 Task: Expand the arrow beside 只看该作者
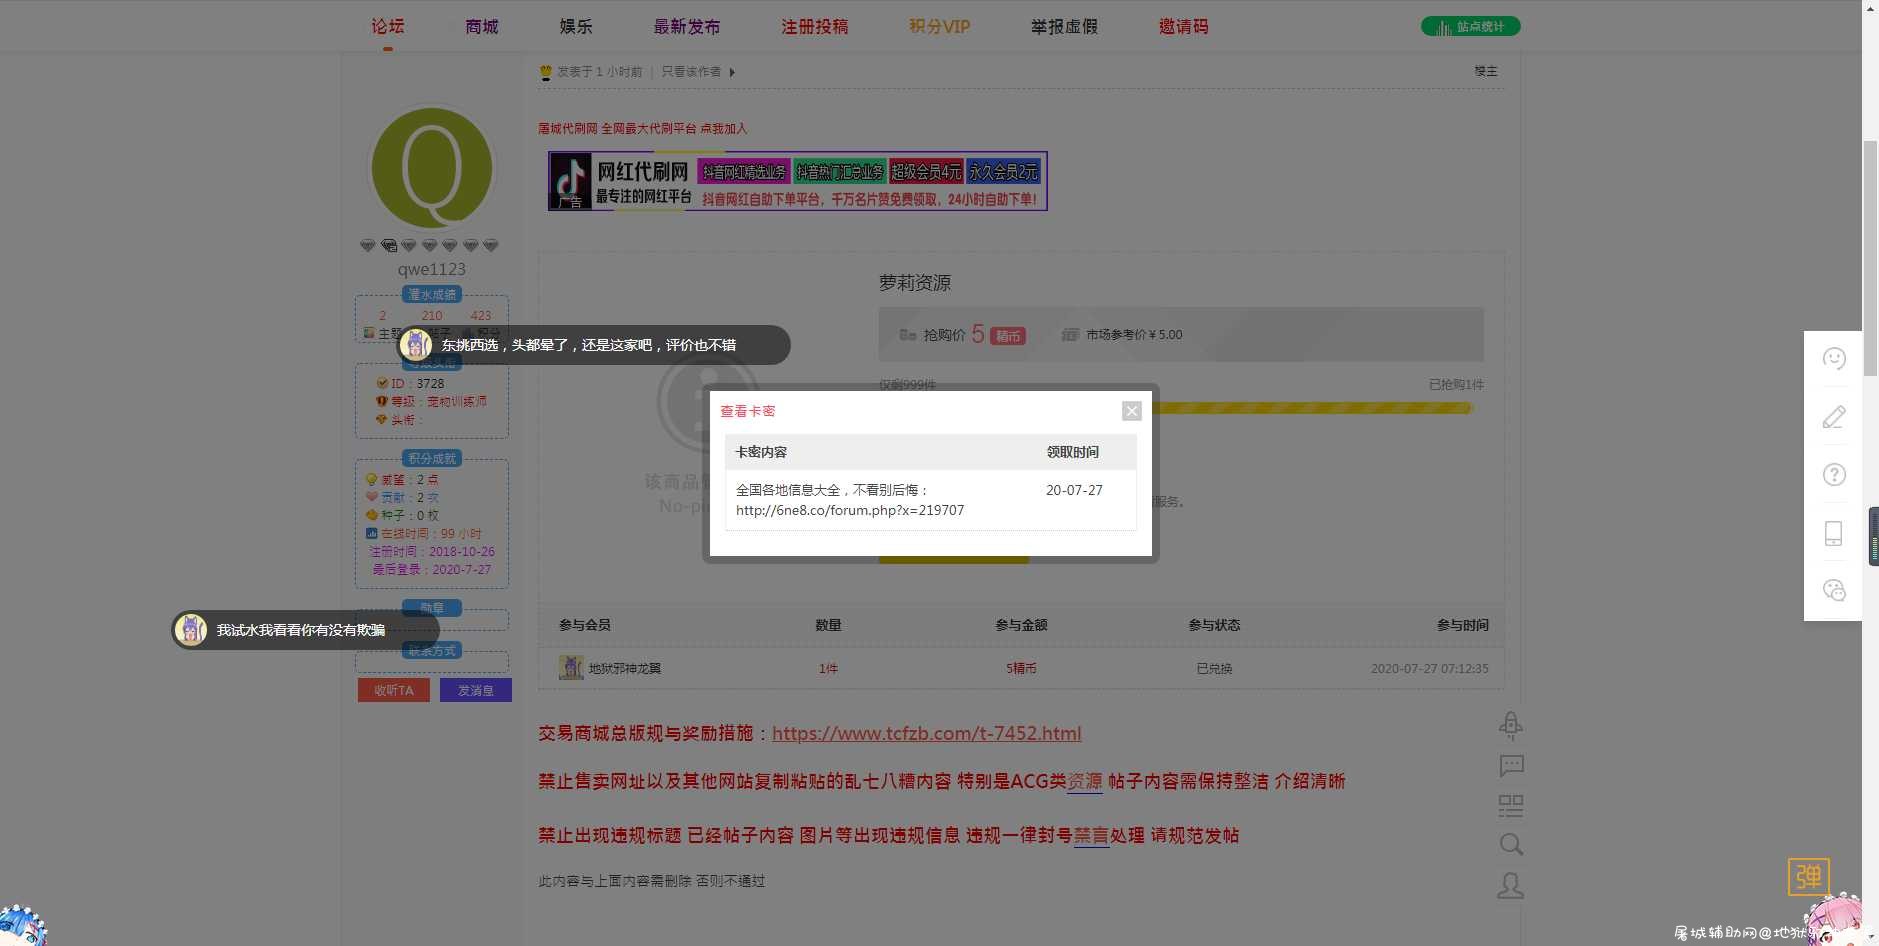[x=732, y=72]
